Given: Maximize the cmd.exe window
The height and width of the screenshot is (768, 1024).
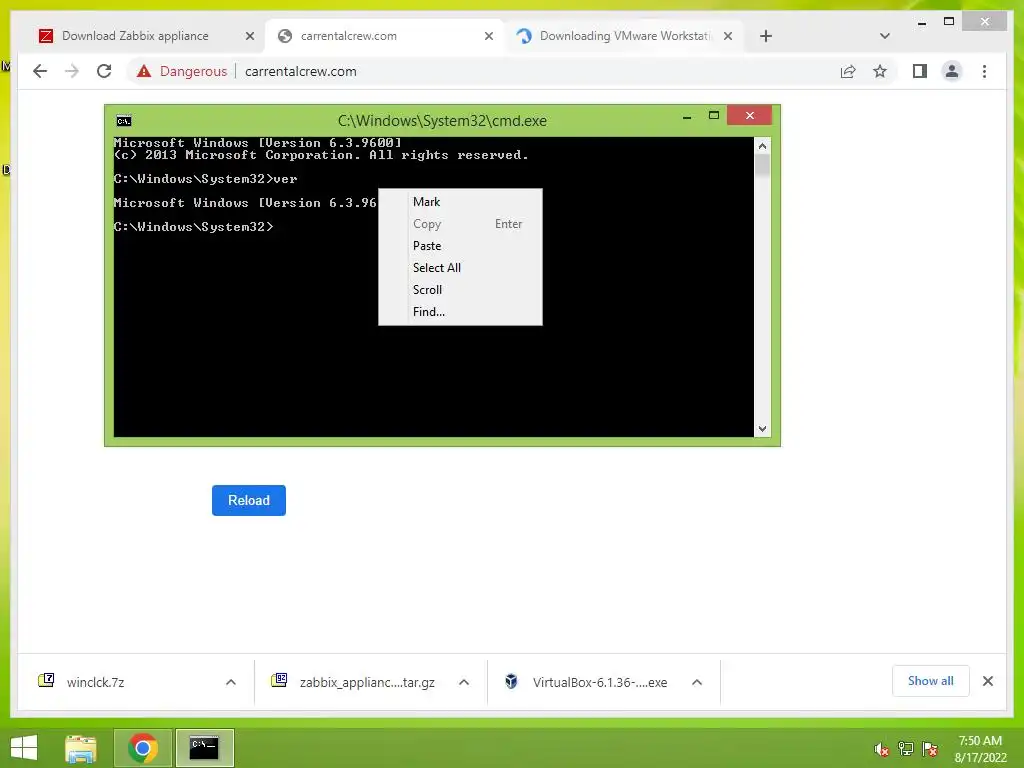Looking at the screenshot, I should click(714, 116).
